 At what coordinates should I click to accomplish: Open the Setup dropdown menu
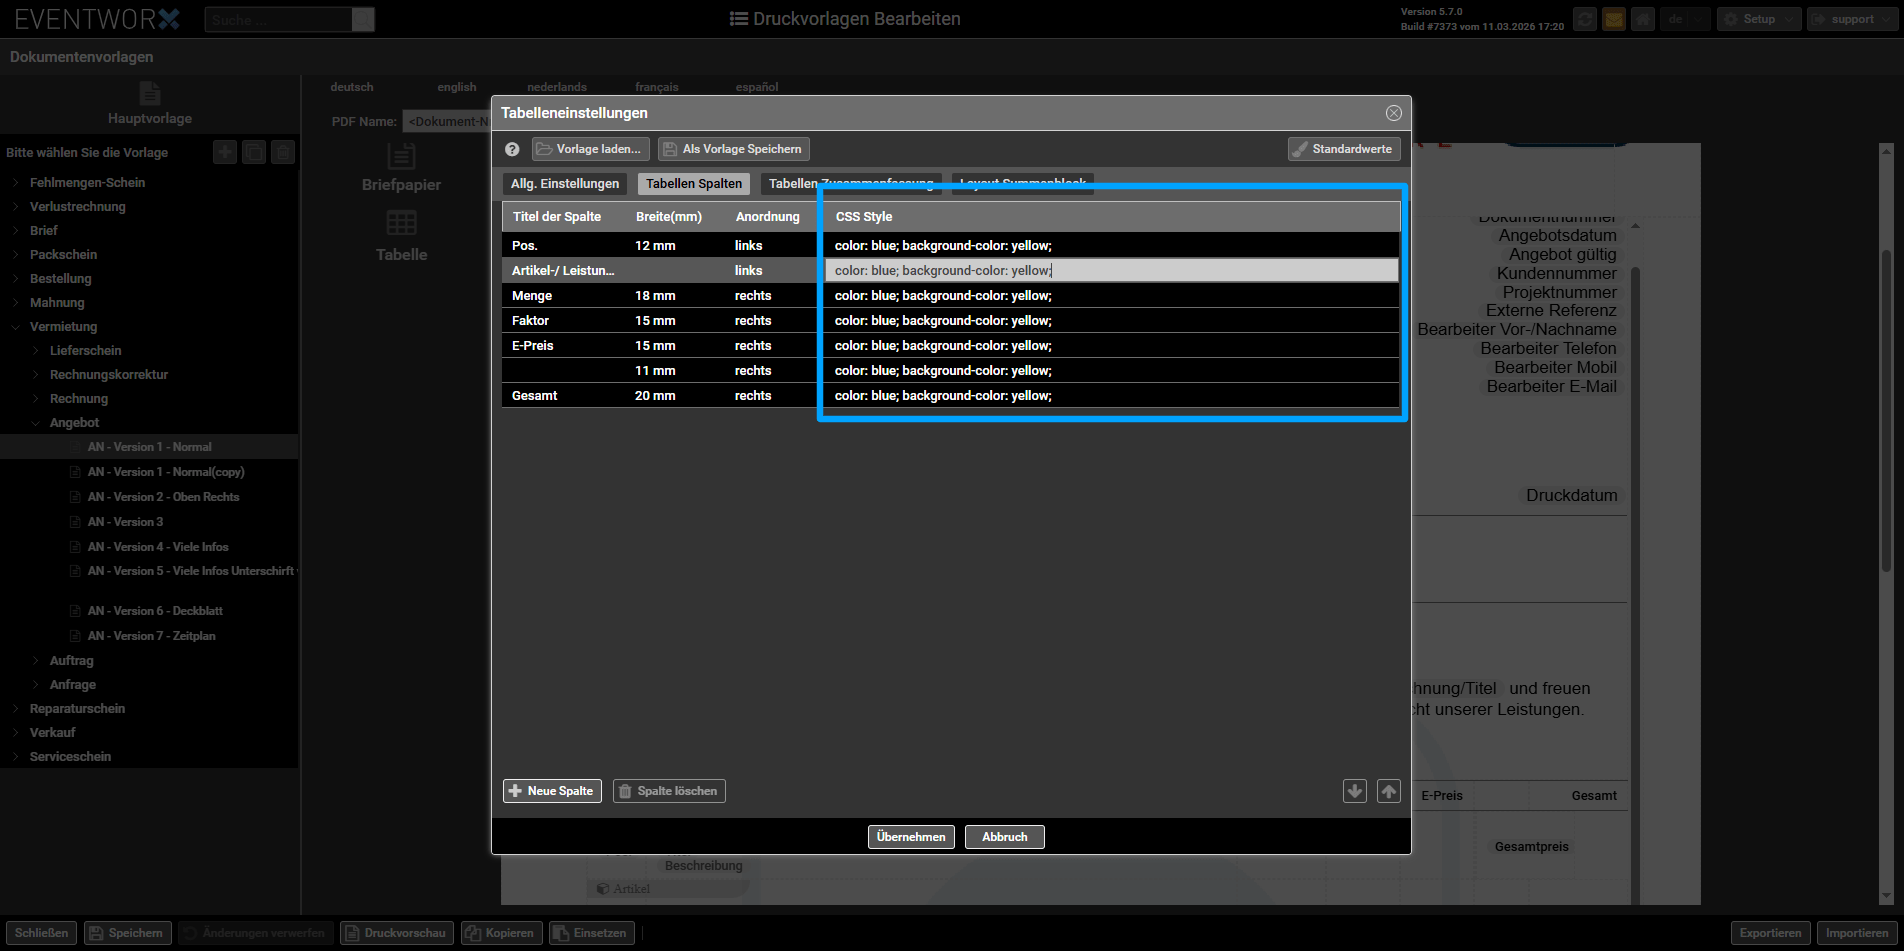coord(1758,19)
